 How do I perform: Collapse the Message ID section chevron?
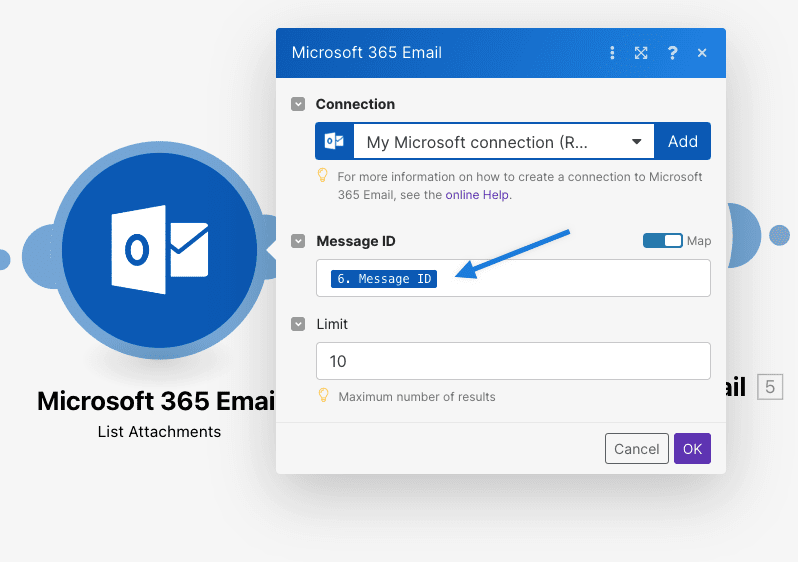point(298,241)
